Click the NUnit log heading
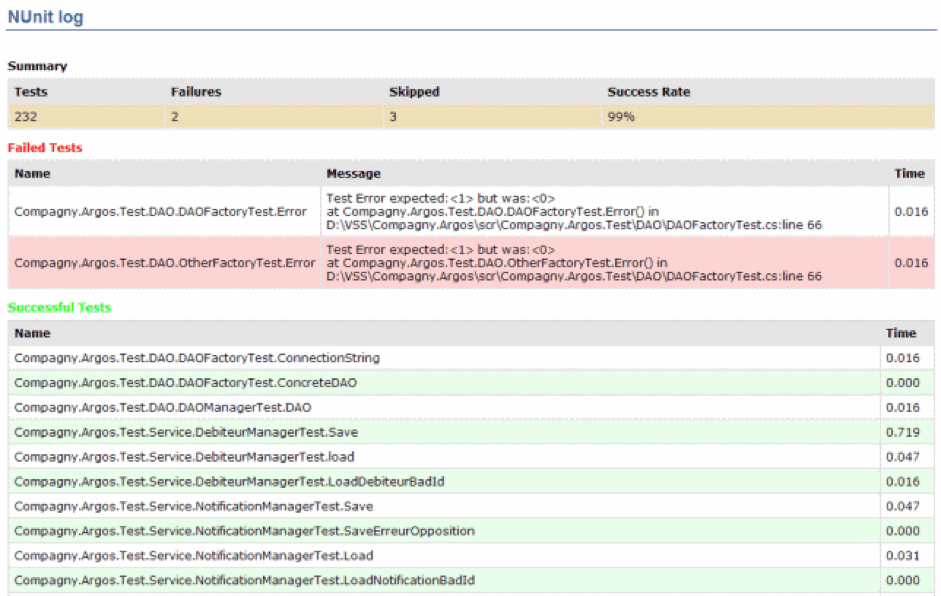Image resolution: width=941 pixels, height=596 pixels. point(46,17)
